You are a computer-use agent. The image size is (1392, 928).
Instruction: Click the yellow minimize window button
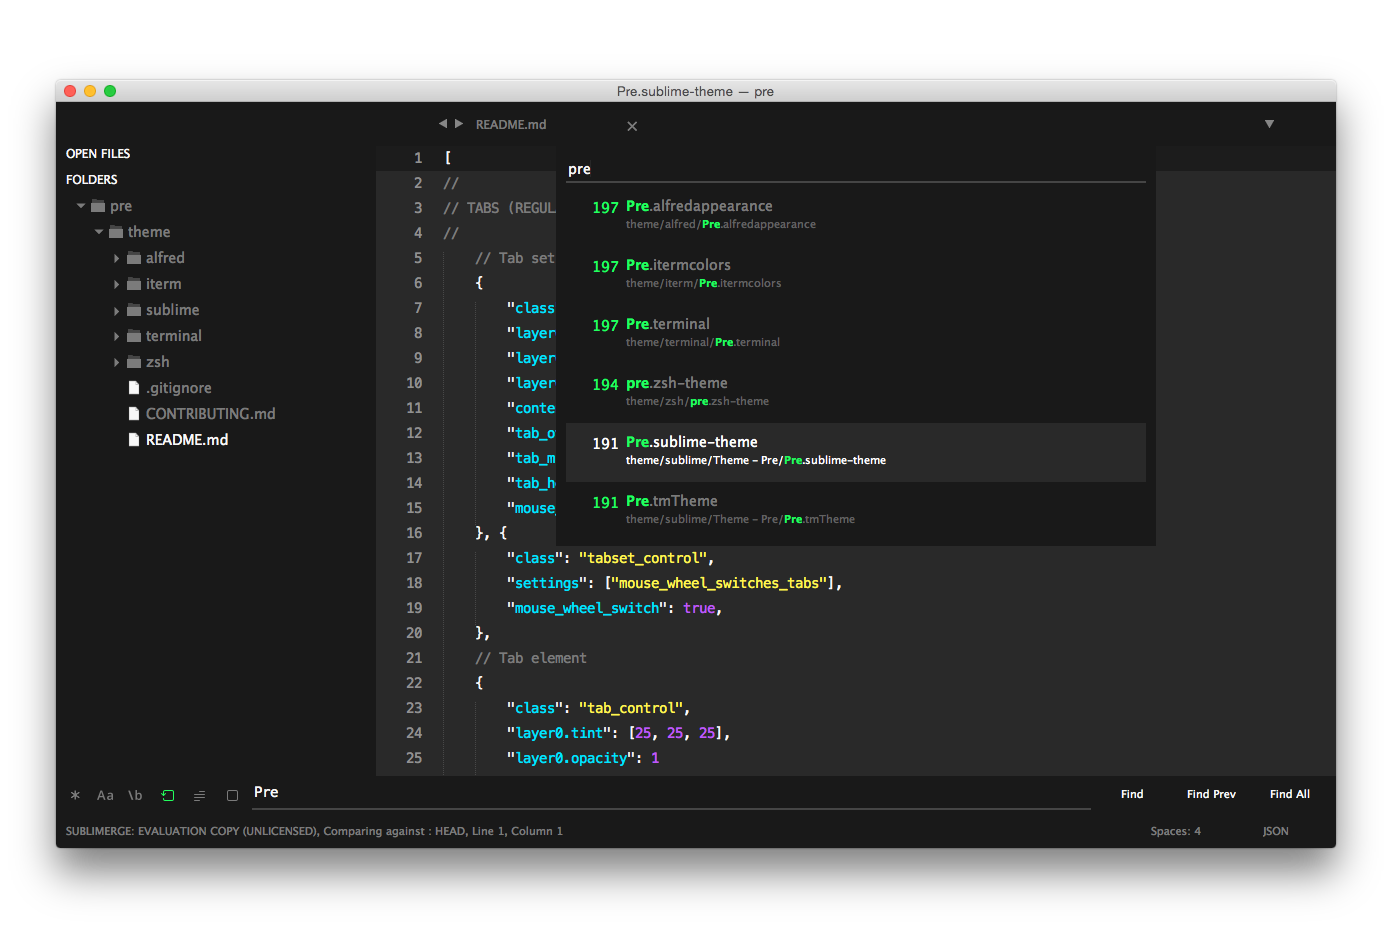tap(90, 91)
